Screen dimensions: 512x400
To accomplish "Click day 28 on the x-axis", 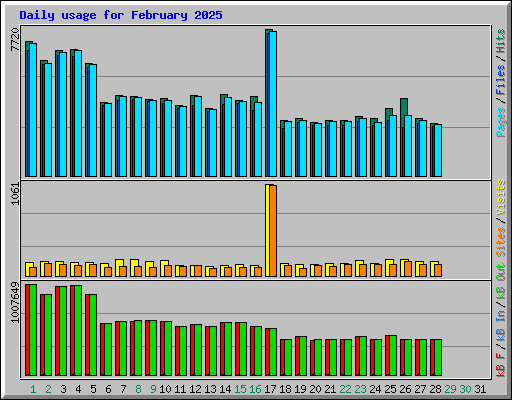I will (x=435, y=389).
